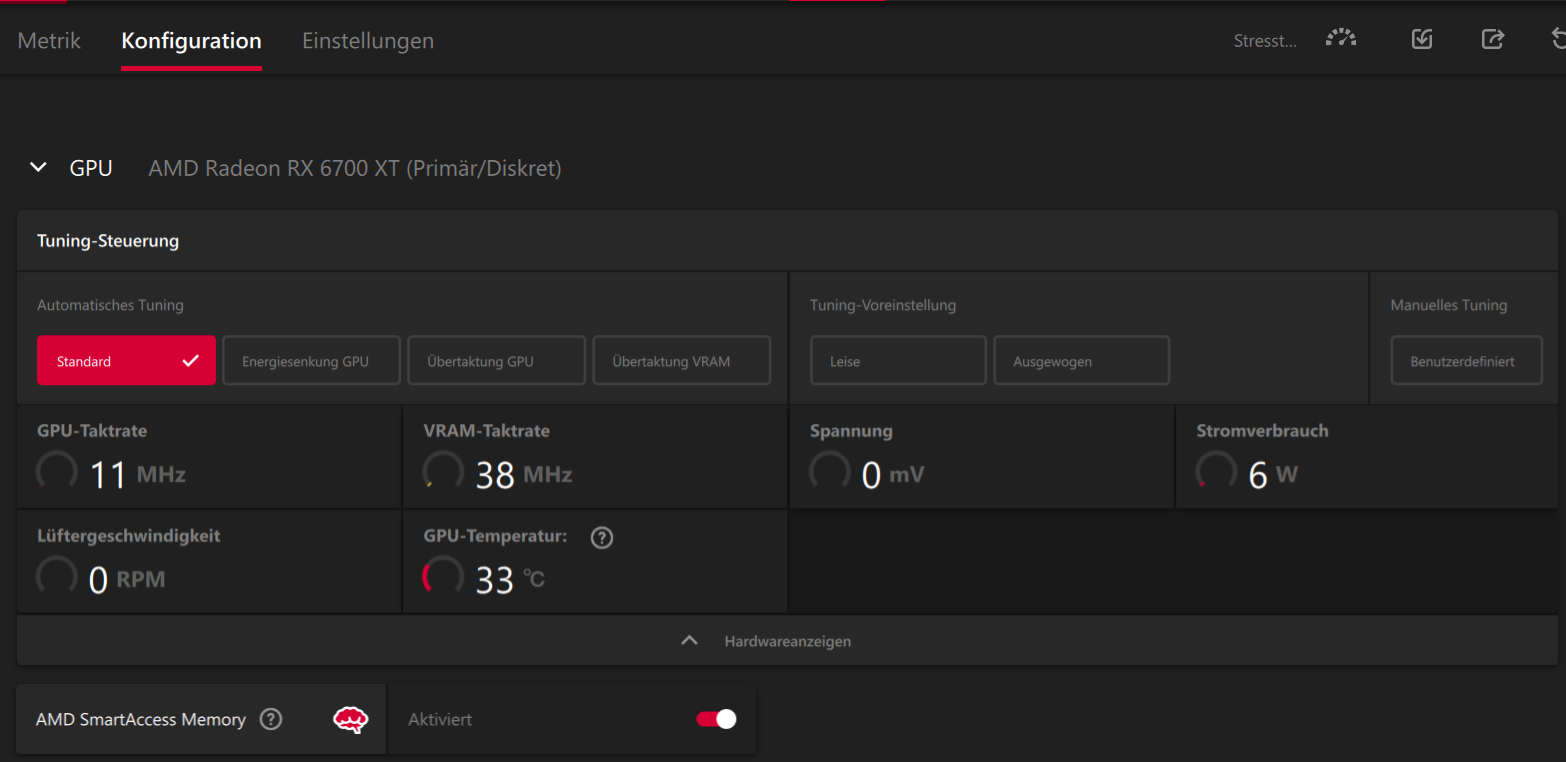The height and width of the screenshot is (762, 1566).
Task: Click the AMD Radeon RX 6700 XT label
Action: 355,168
